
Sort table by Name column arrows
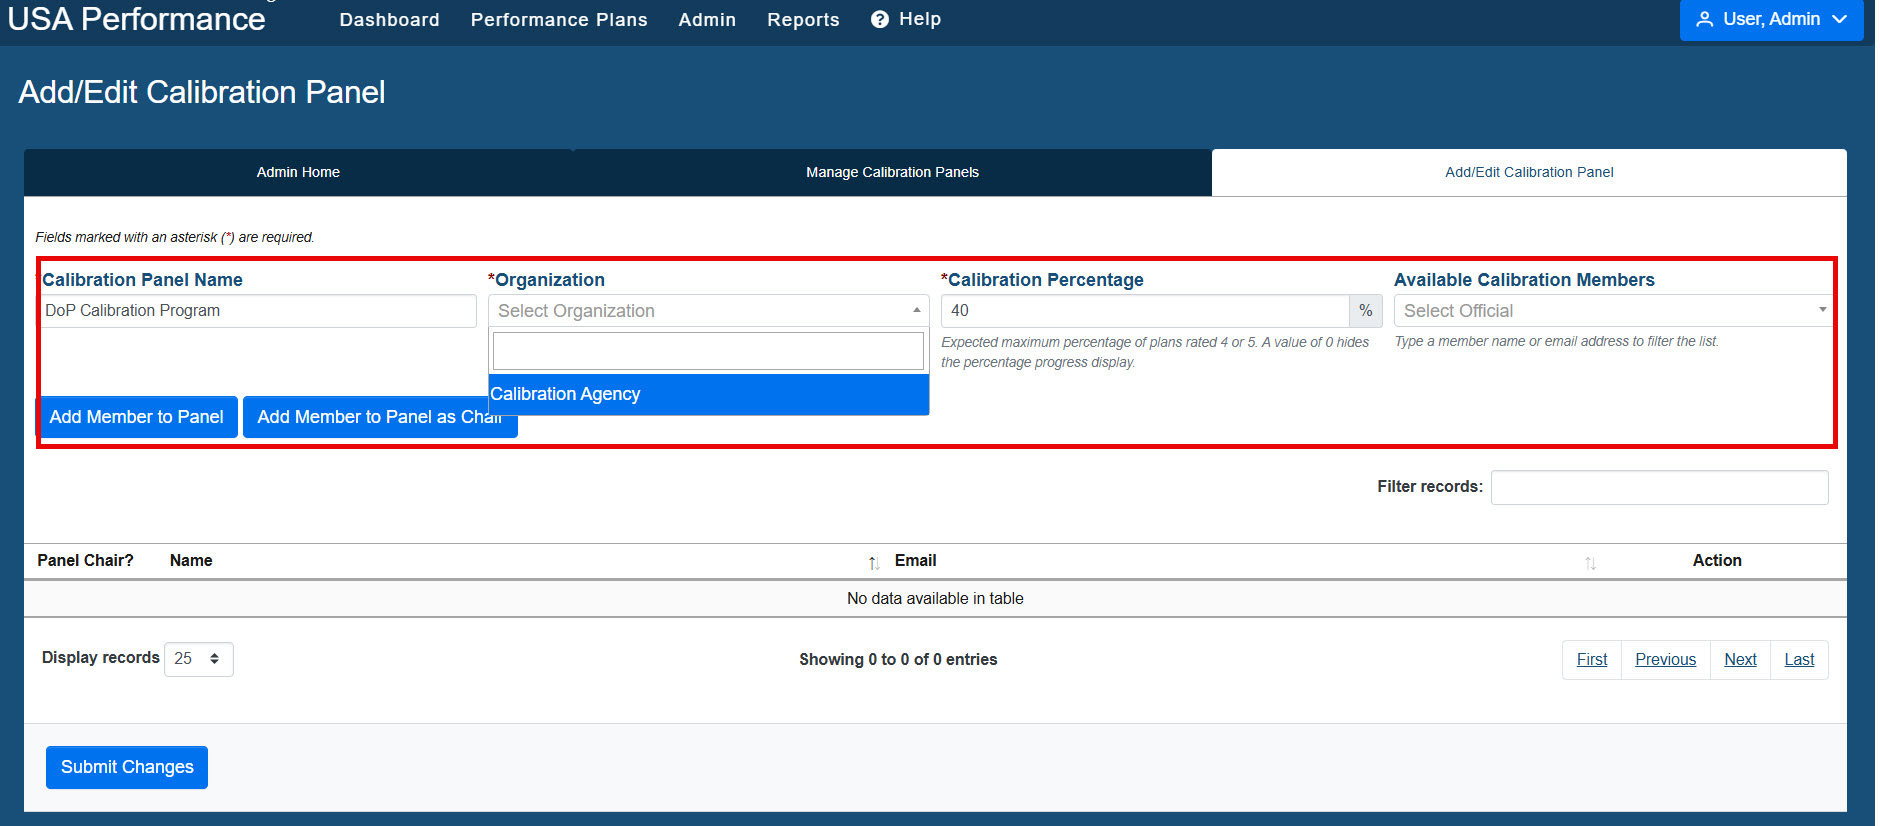[873, 563]
